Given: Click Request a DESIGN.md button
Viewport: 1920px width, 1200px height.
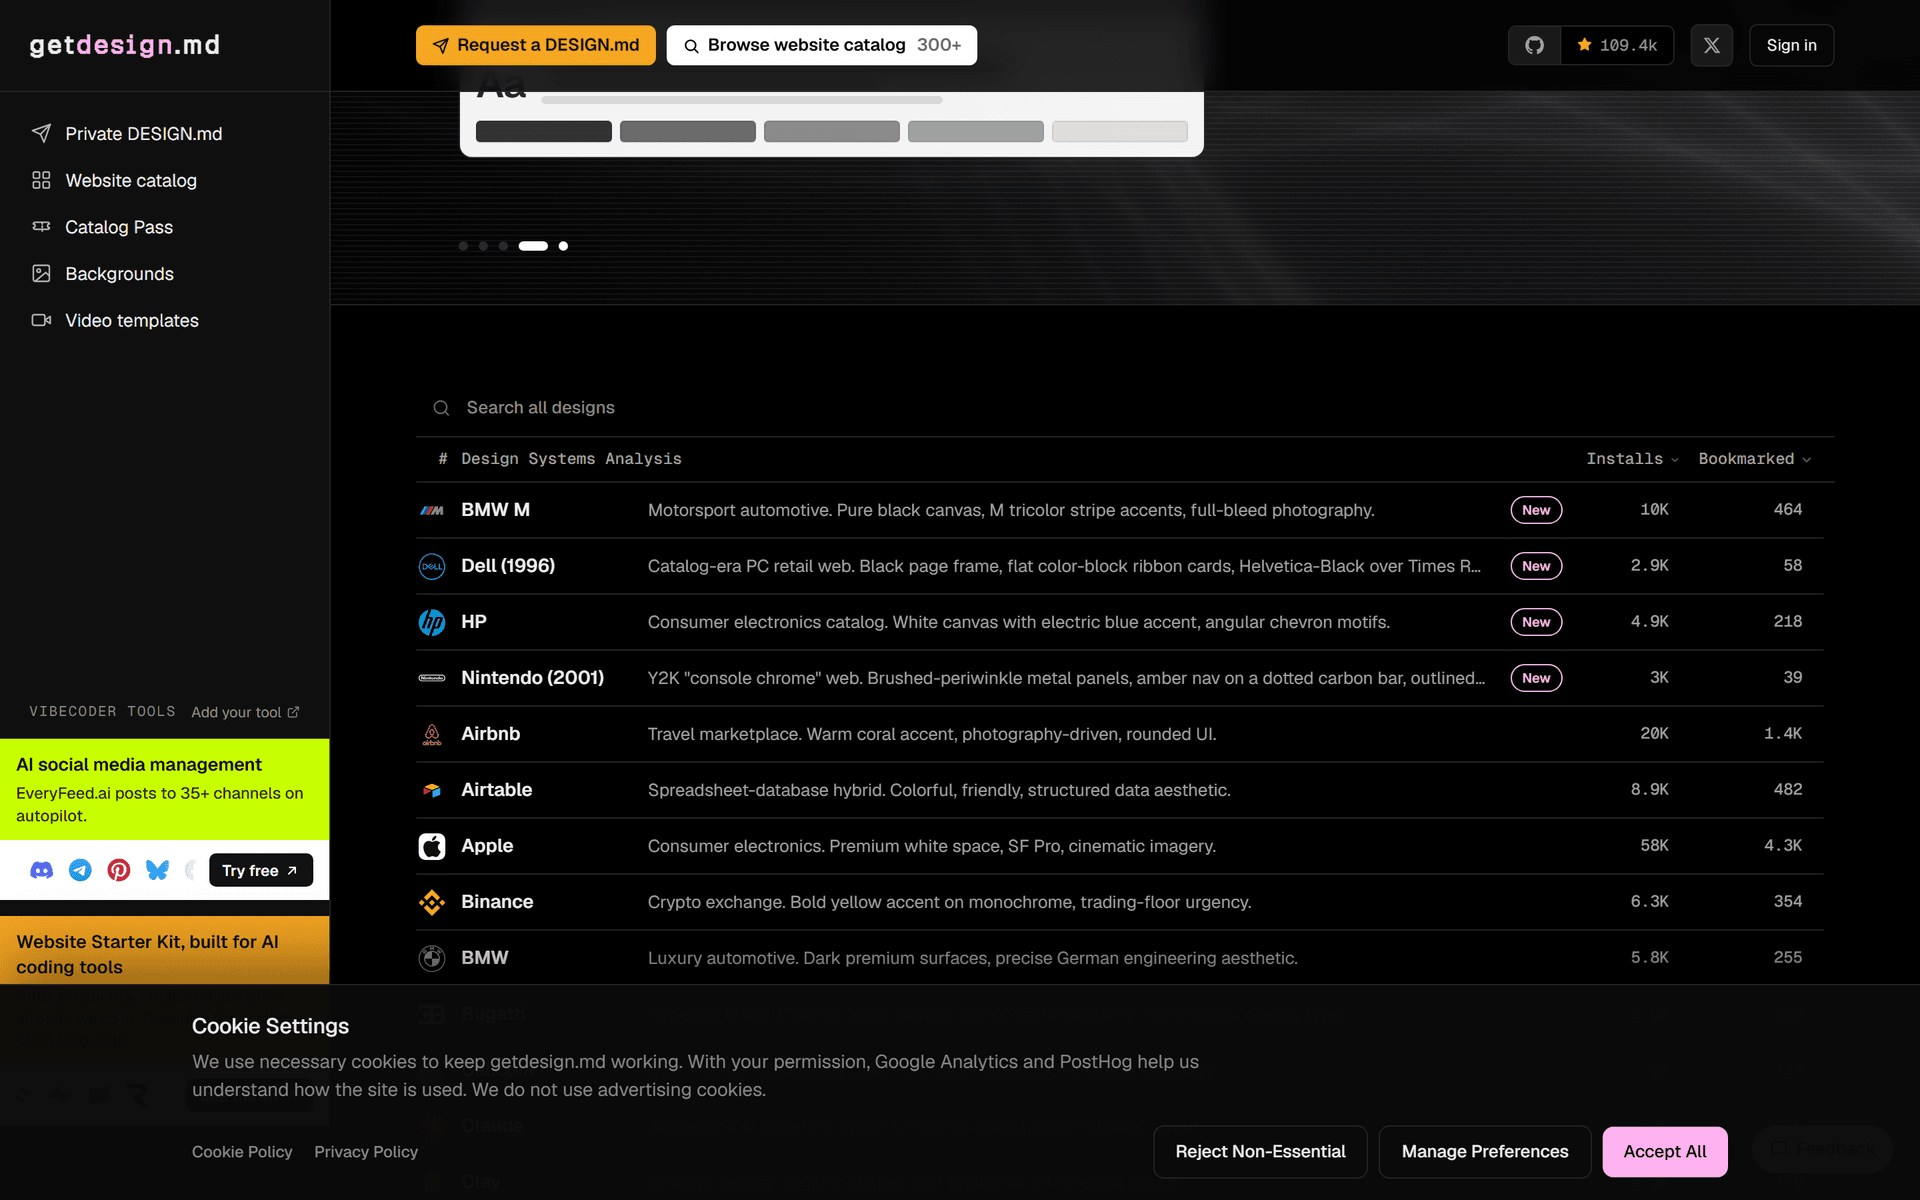Looking at the screenshot, I should (536, 45).
